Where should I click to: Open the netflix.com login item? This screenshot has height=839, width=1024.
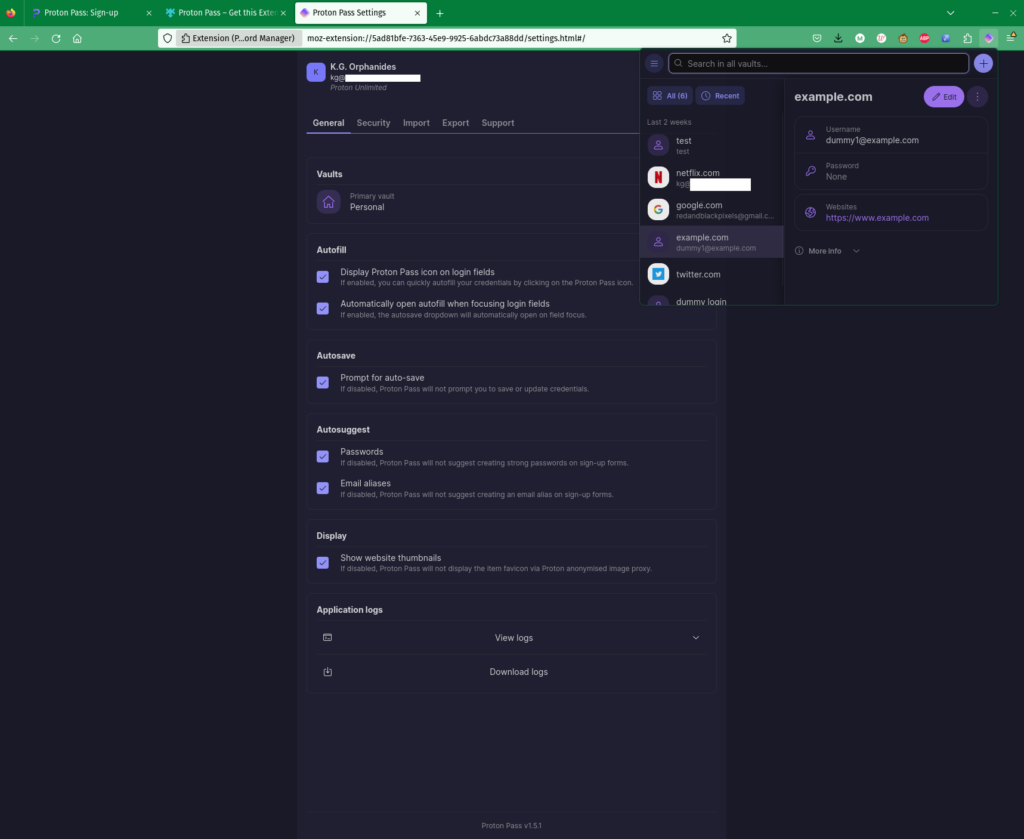click(712, 178)
